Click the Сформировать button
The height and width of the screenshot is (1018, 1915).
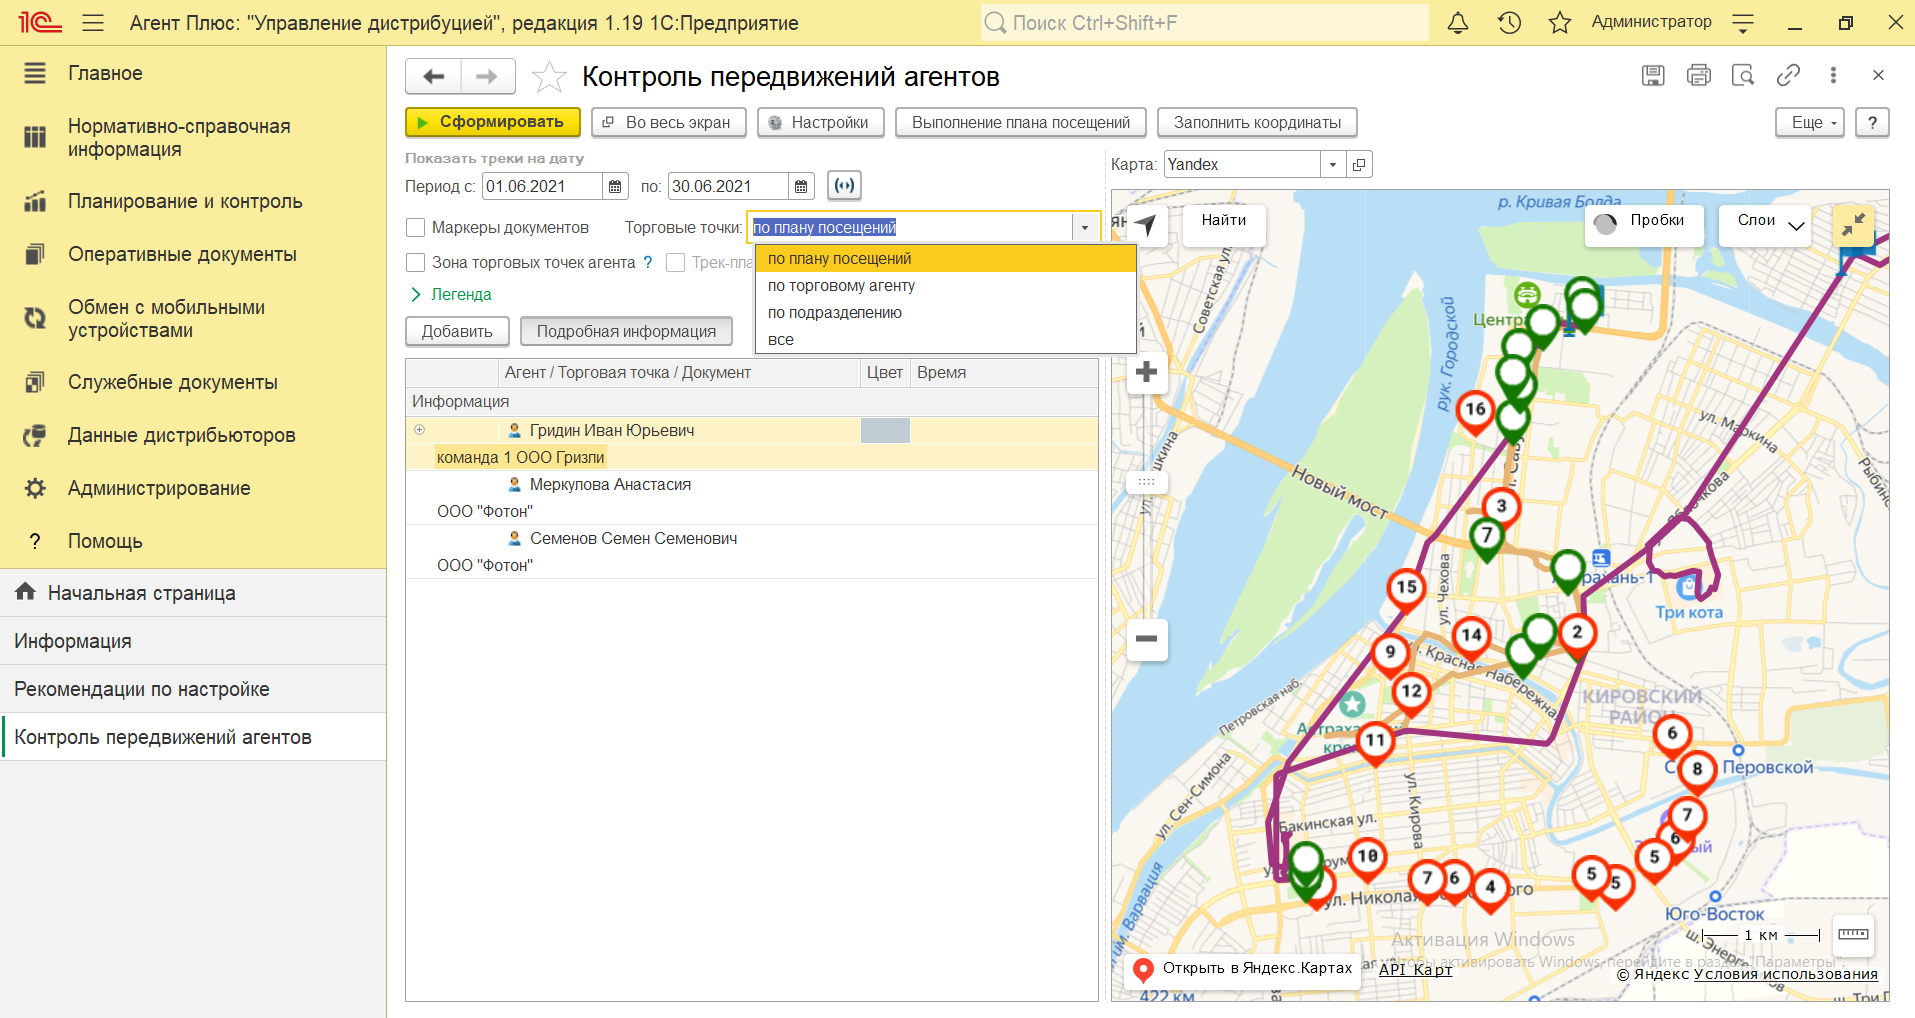point(493,122)
